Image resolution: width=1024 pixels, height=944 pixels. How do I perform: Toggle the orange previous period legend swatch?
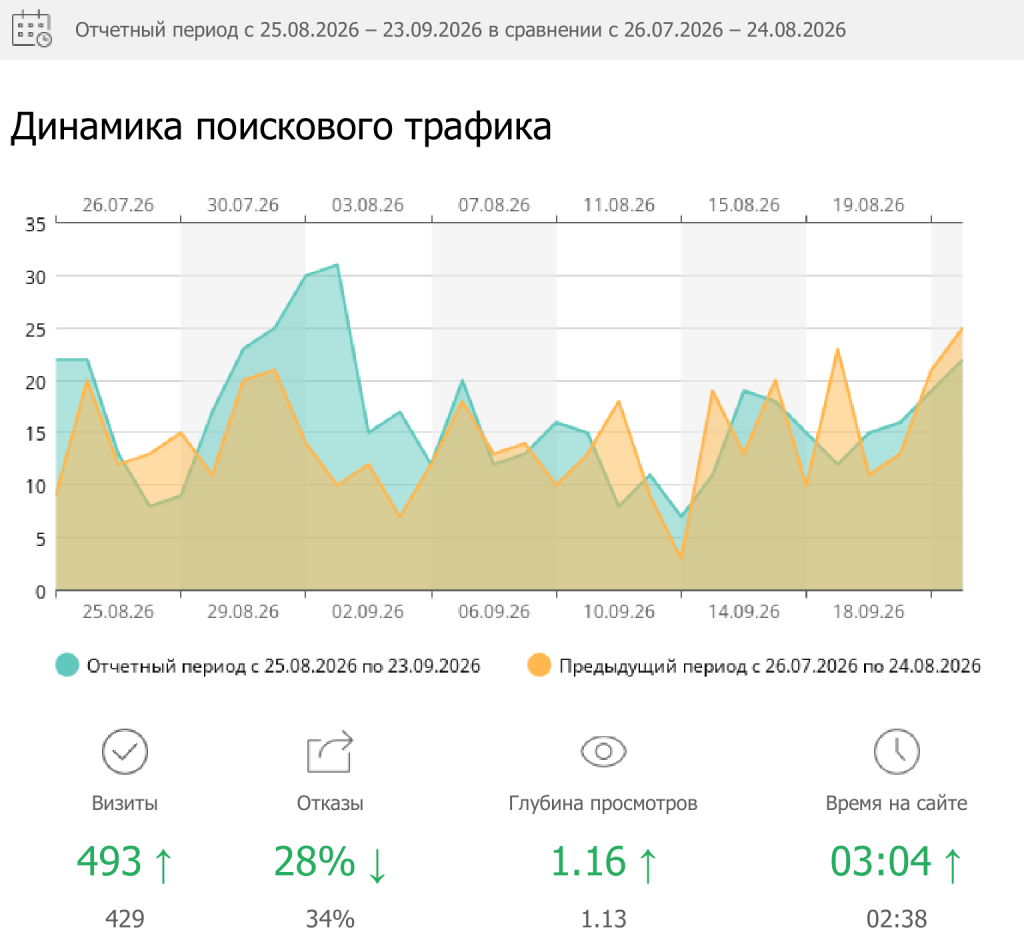click(539, 665)
